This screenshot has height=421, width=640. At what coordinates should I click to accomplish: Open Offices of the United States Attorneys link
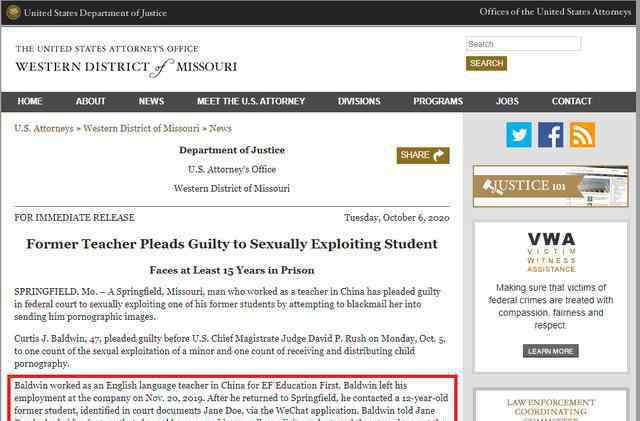point(555,12)
